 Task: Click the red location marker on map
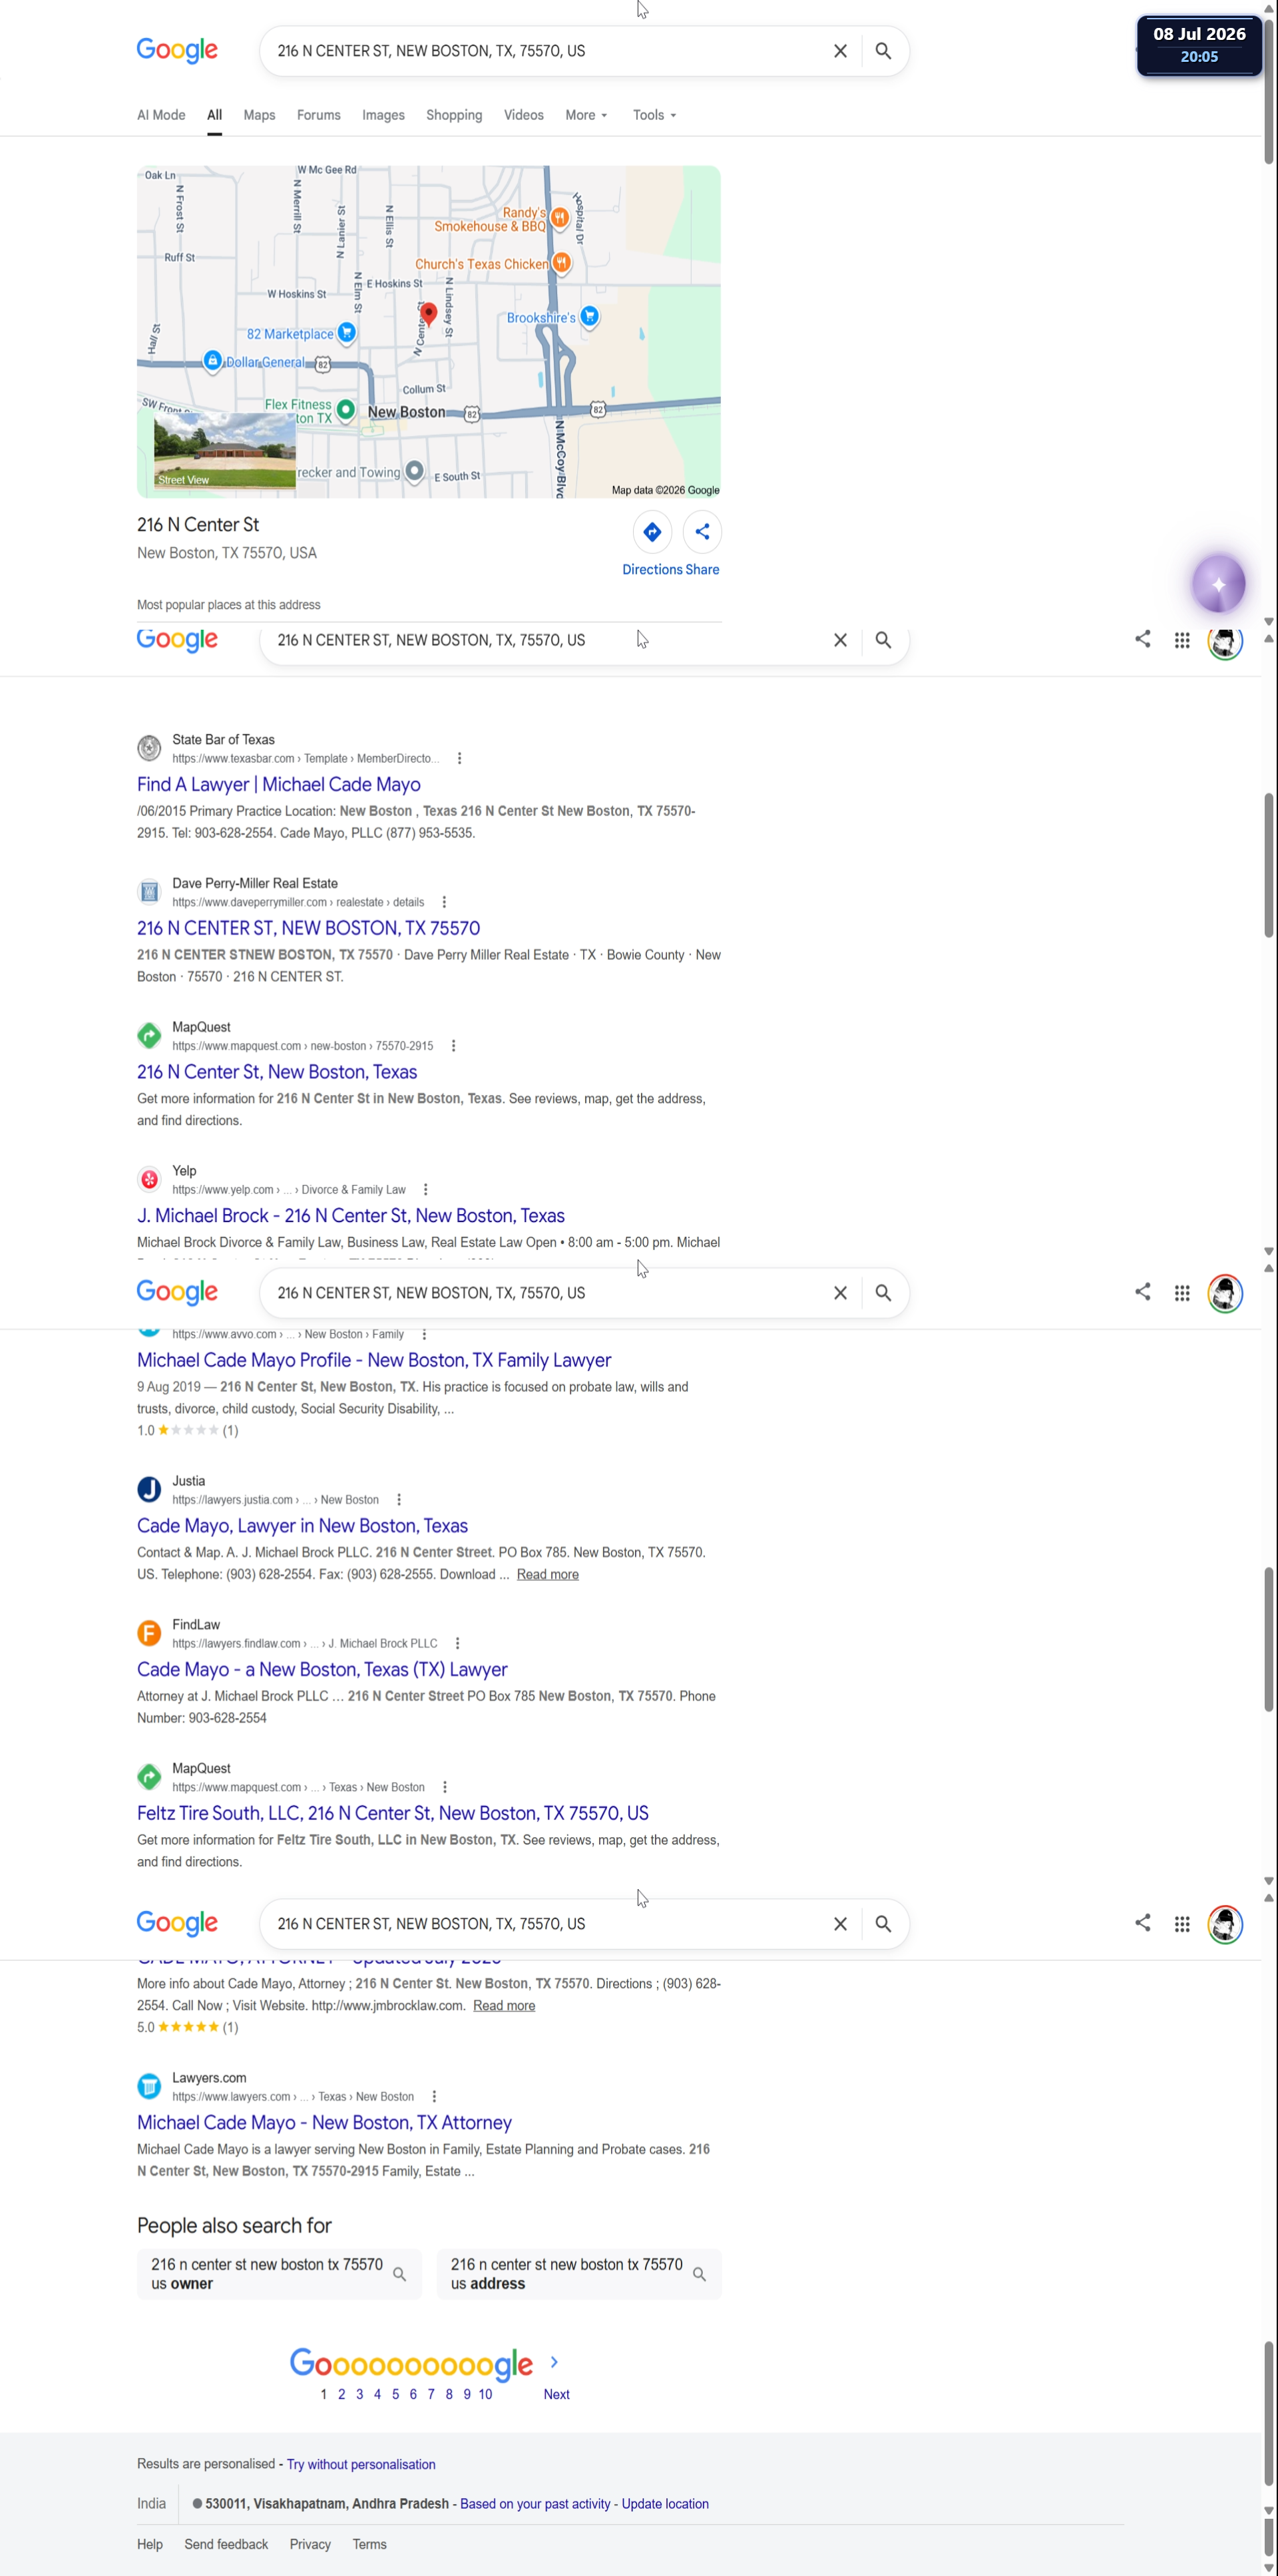[428, 314]
